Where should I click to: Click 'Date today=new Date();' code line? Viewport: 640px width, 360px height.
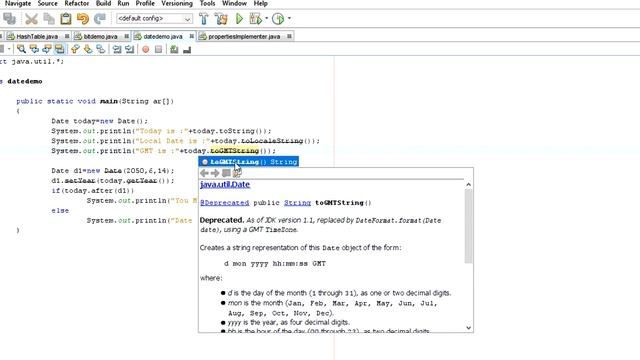pyautogui.click(x=100, y=121)
